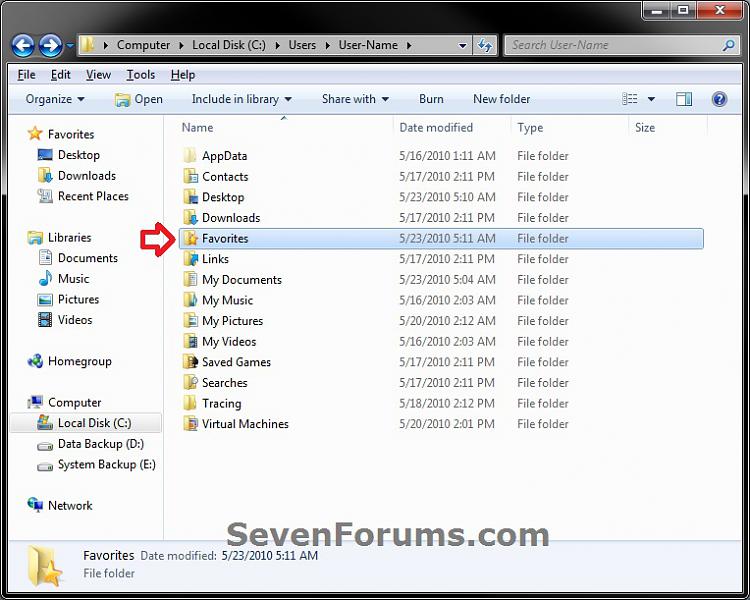
Task: Click the Refresh button beside address bar
Action: click(485, 45)
